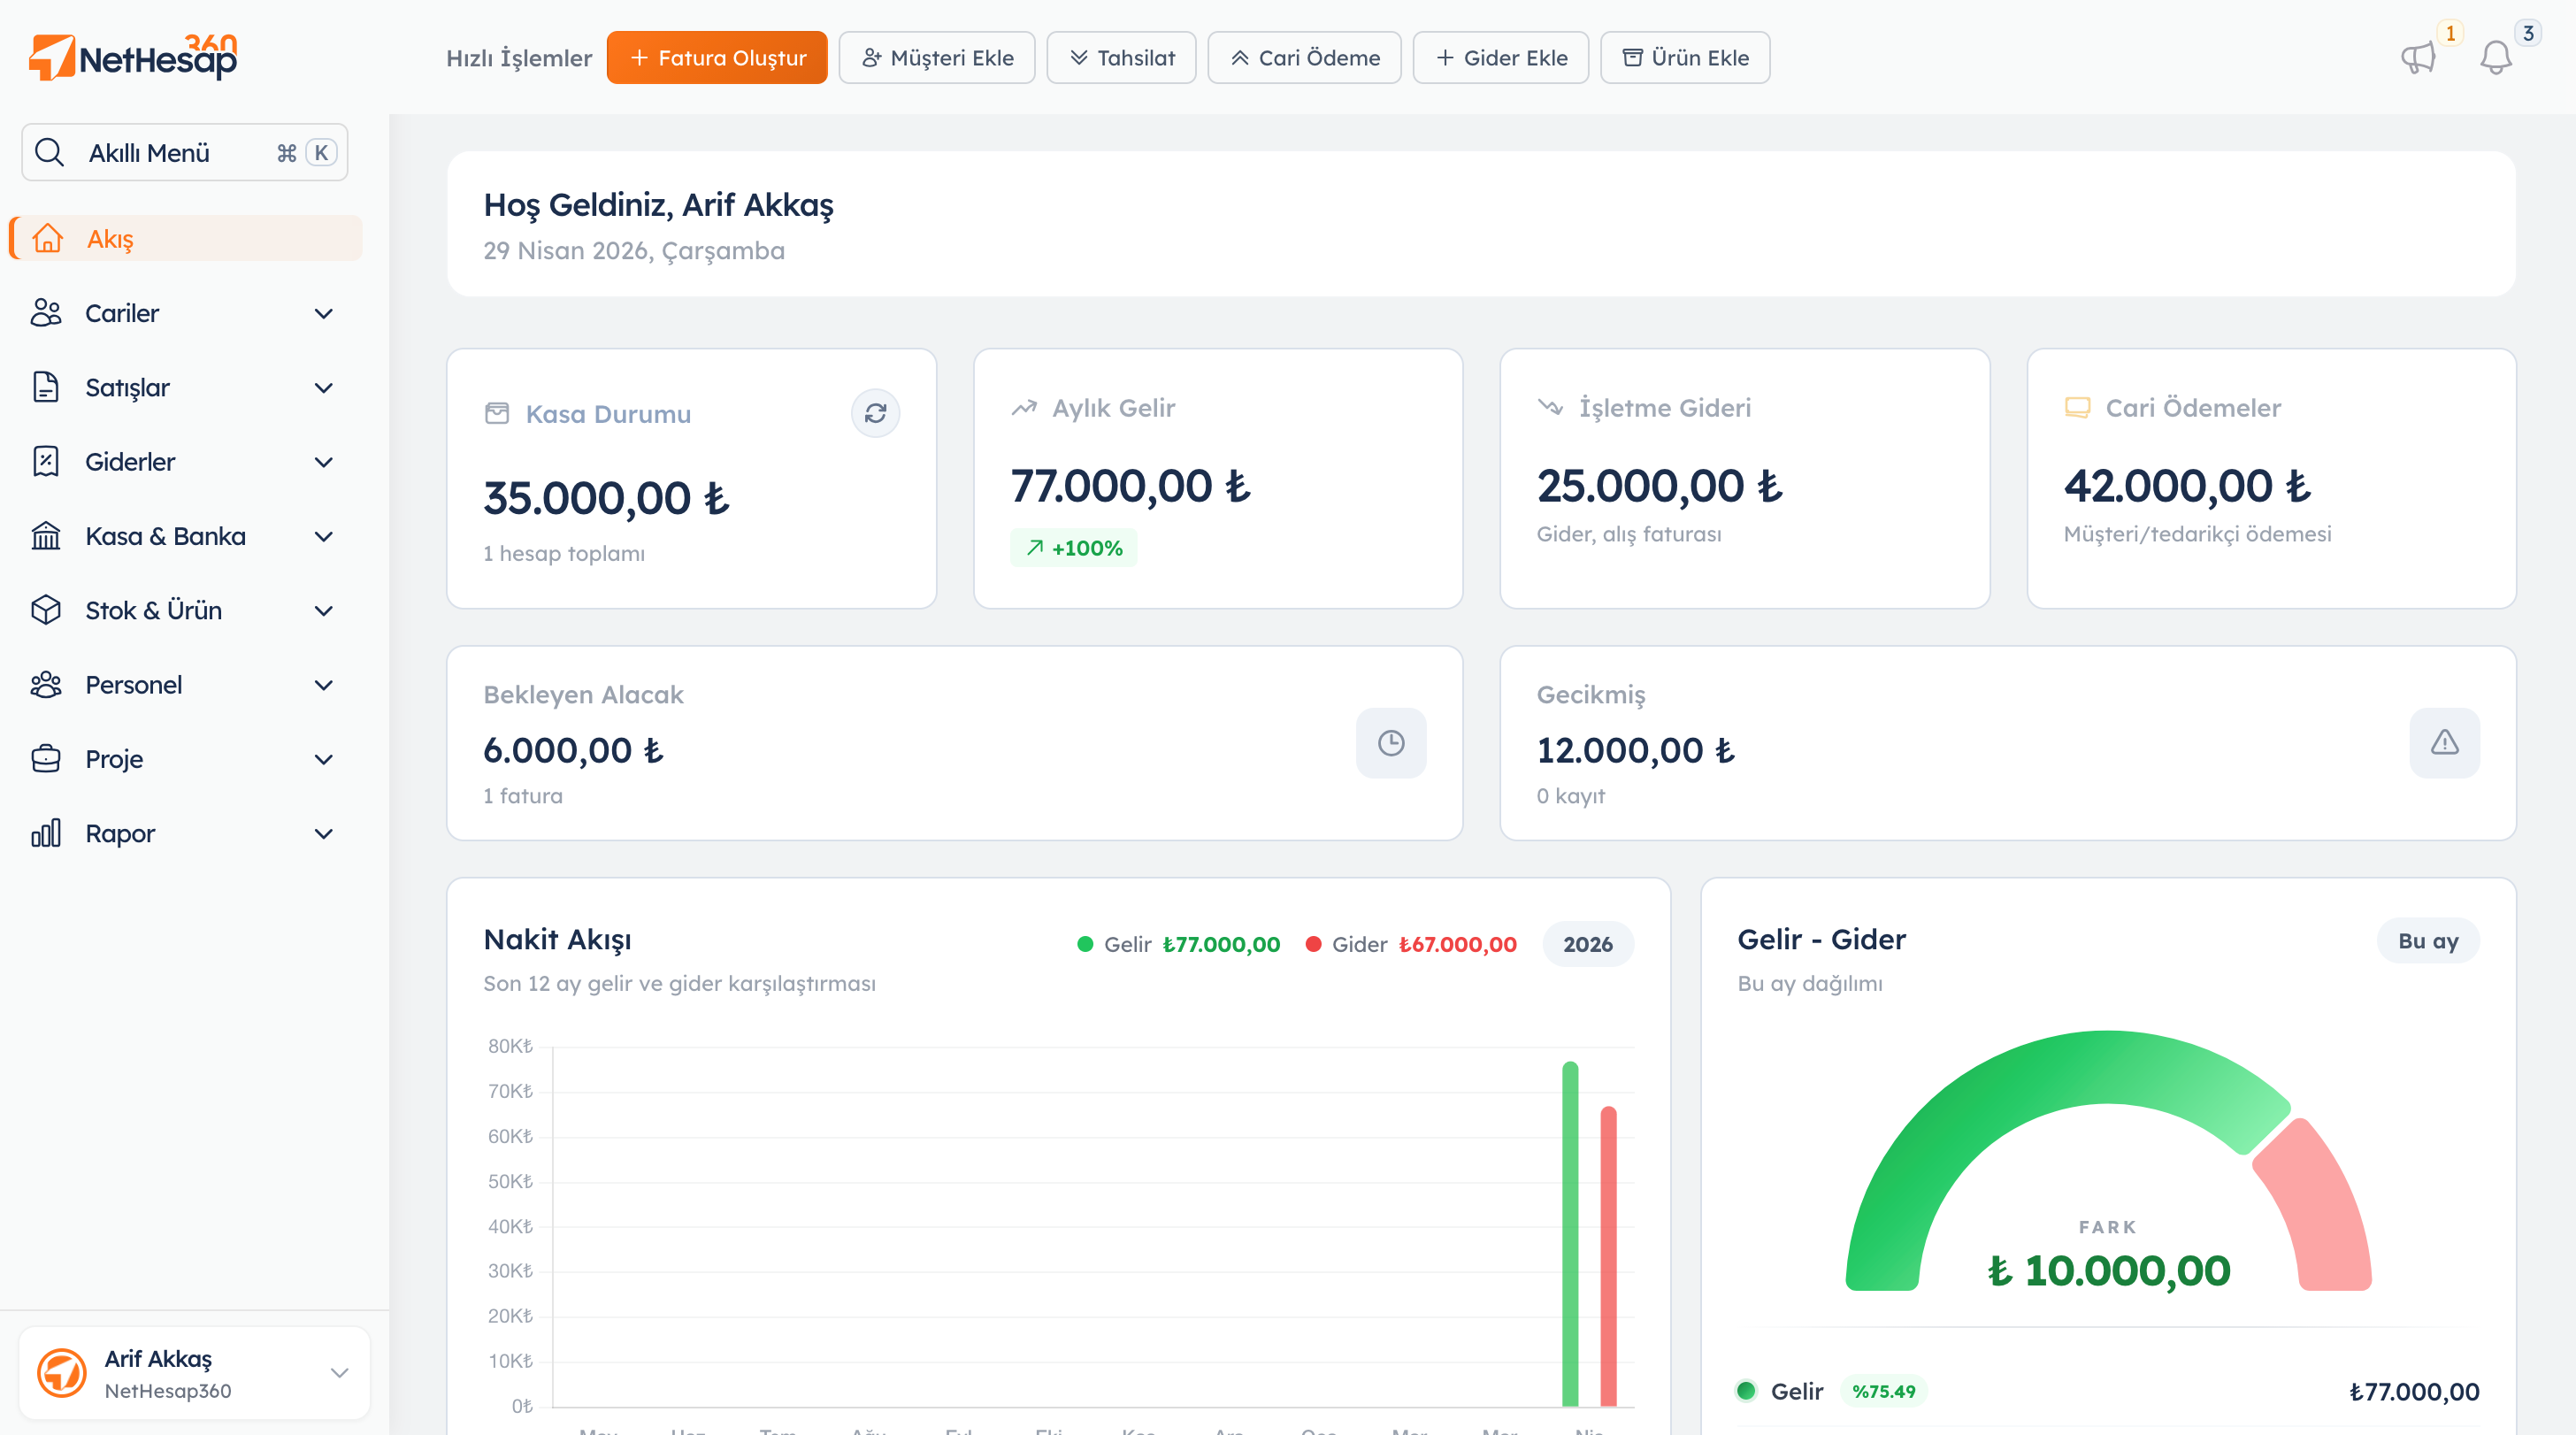Click the Aylık Gelir trend-up icon

(1024, 407)
